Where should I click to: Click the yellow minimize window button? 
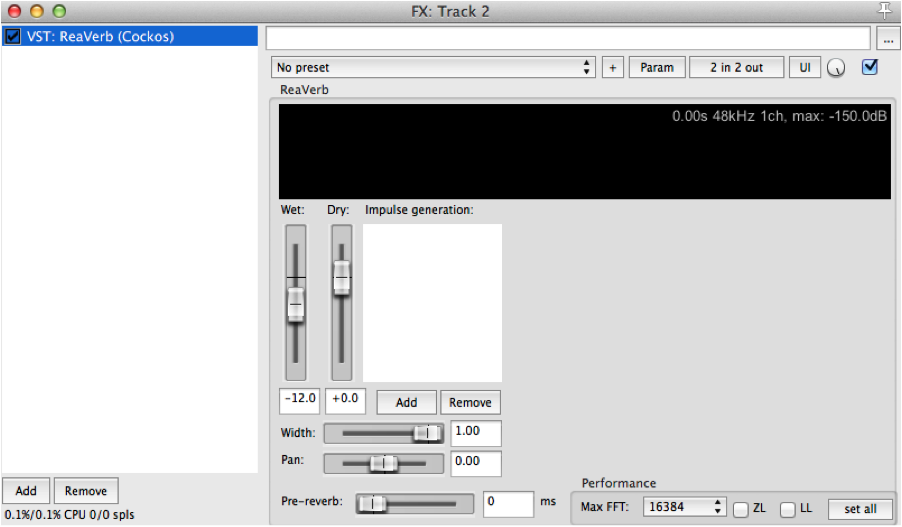[x=37, y=11]
